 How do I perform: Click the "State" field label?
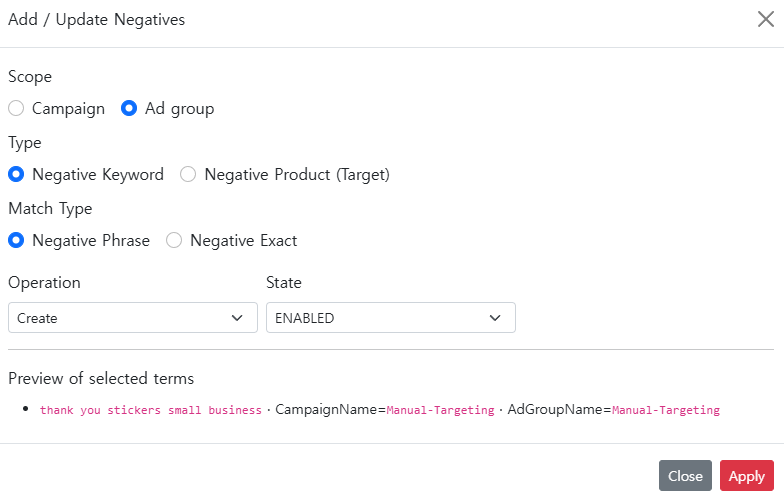click(284, 283)
